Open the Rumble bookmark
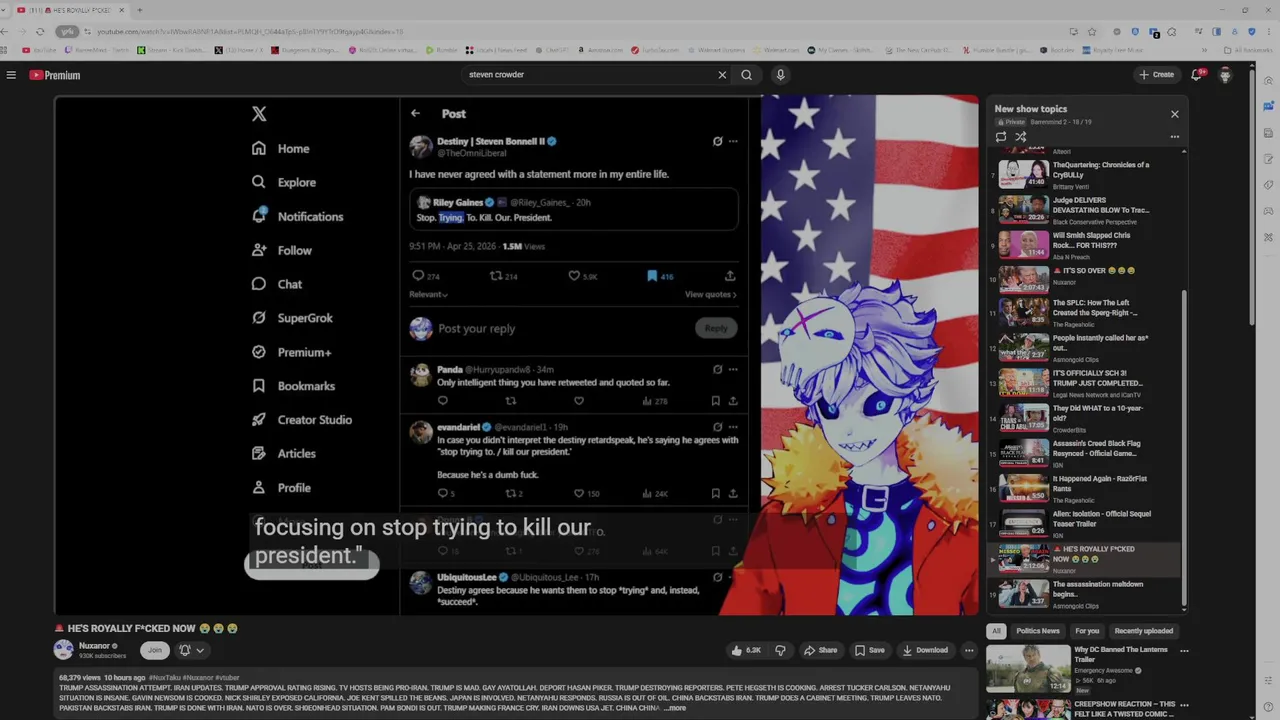The width and height of the screenshot is (1280, 720). pyautogui.click(x=441, y=50)
